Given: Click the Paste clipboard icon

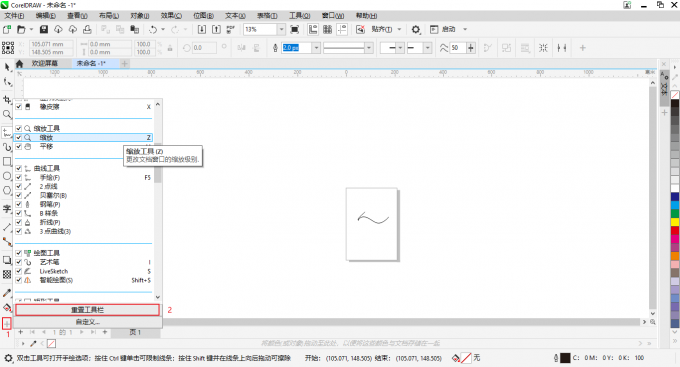Looking at the screenshot, I should click(135, 29).
